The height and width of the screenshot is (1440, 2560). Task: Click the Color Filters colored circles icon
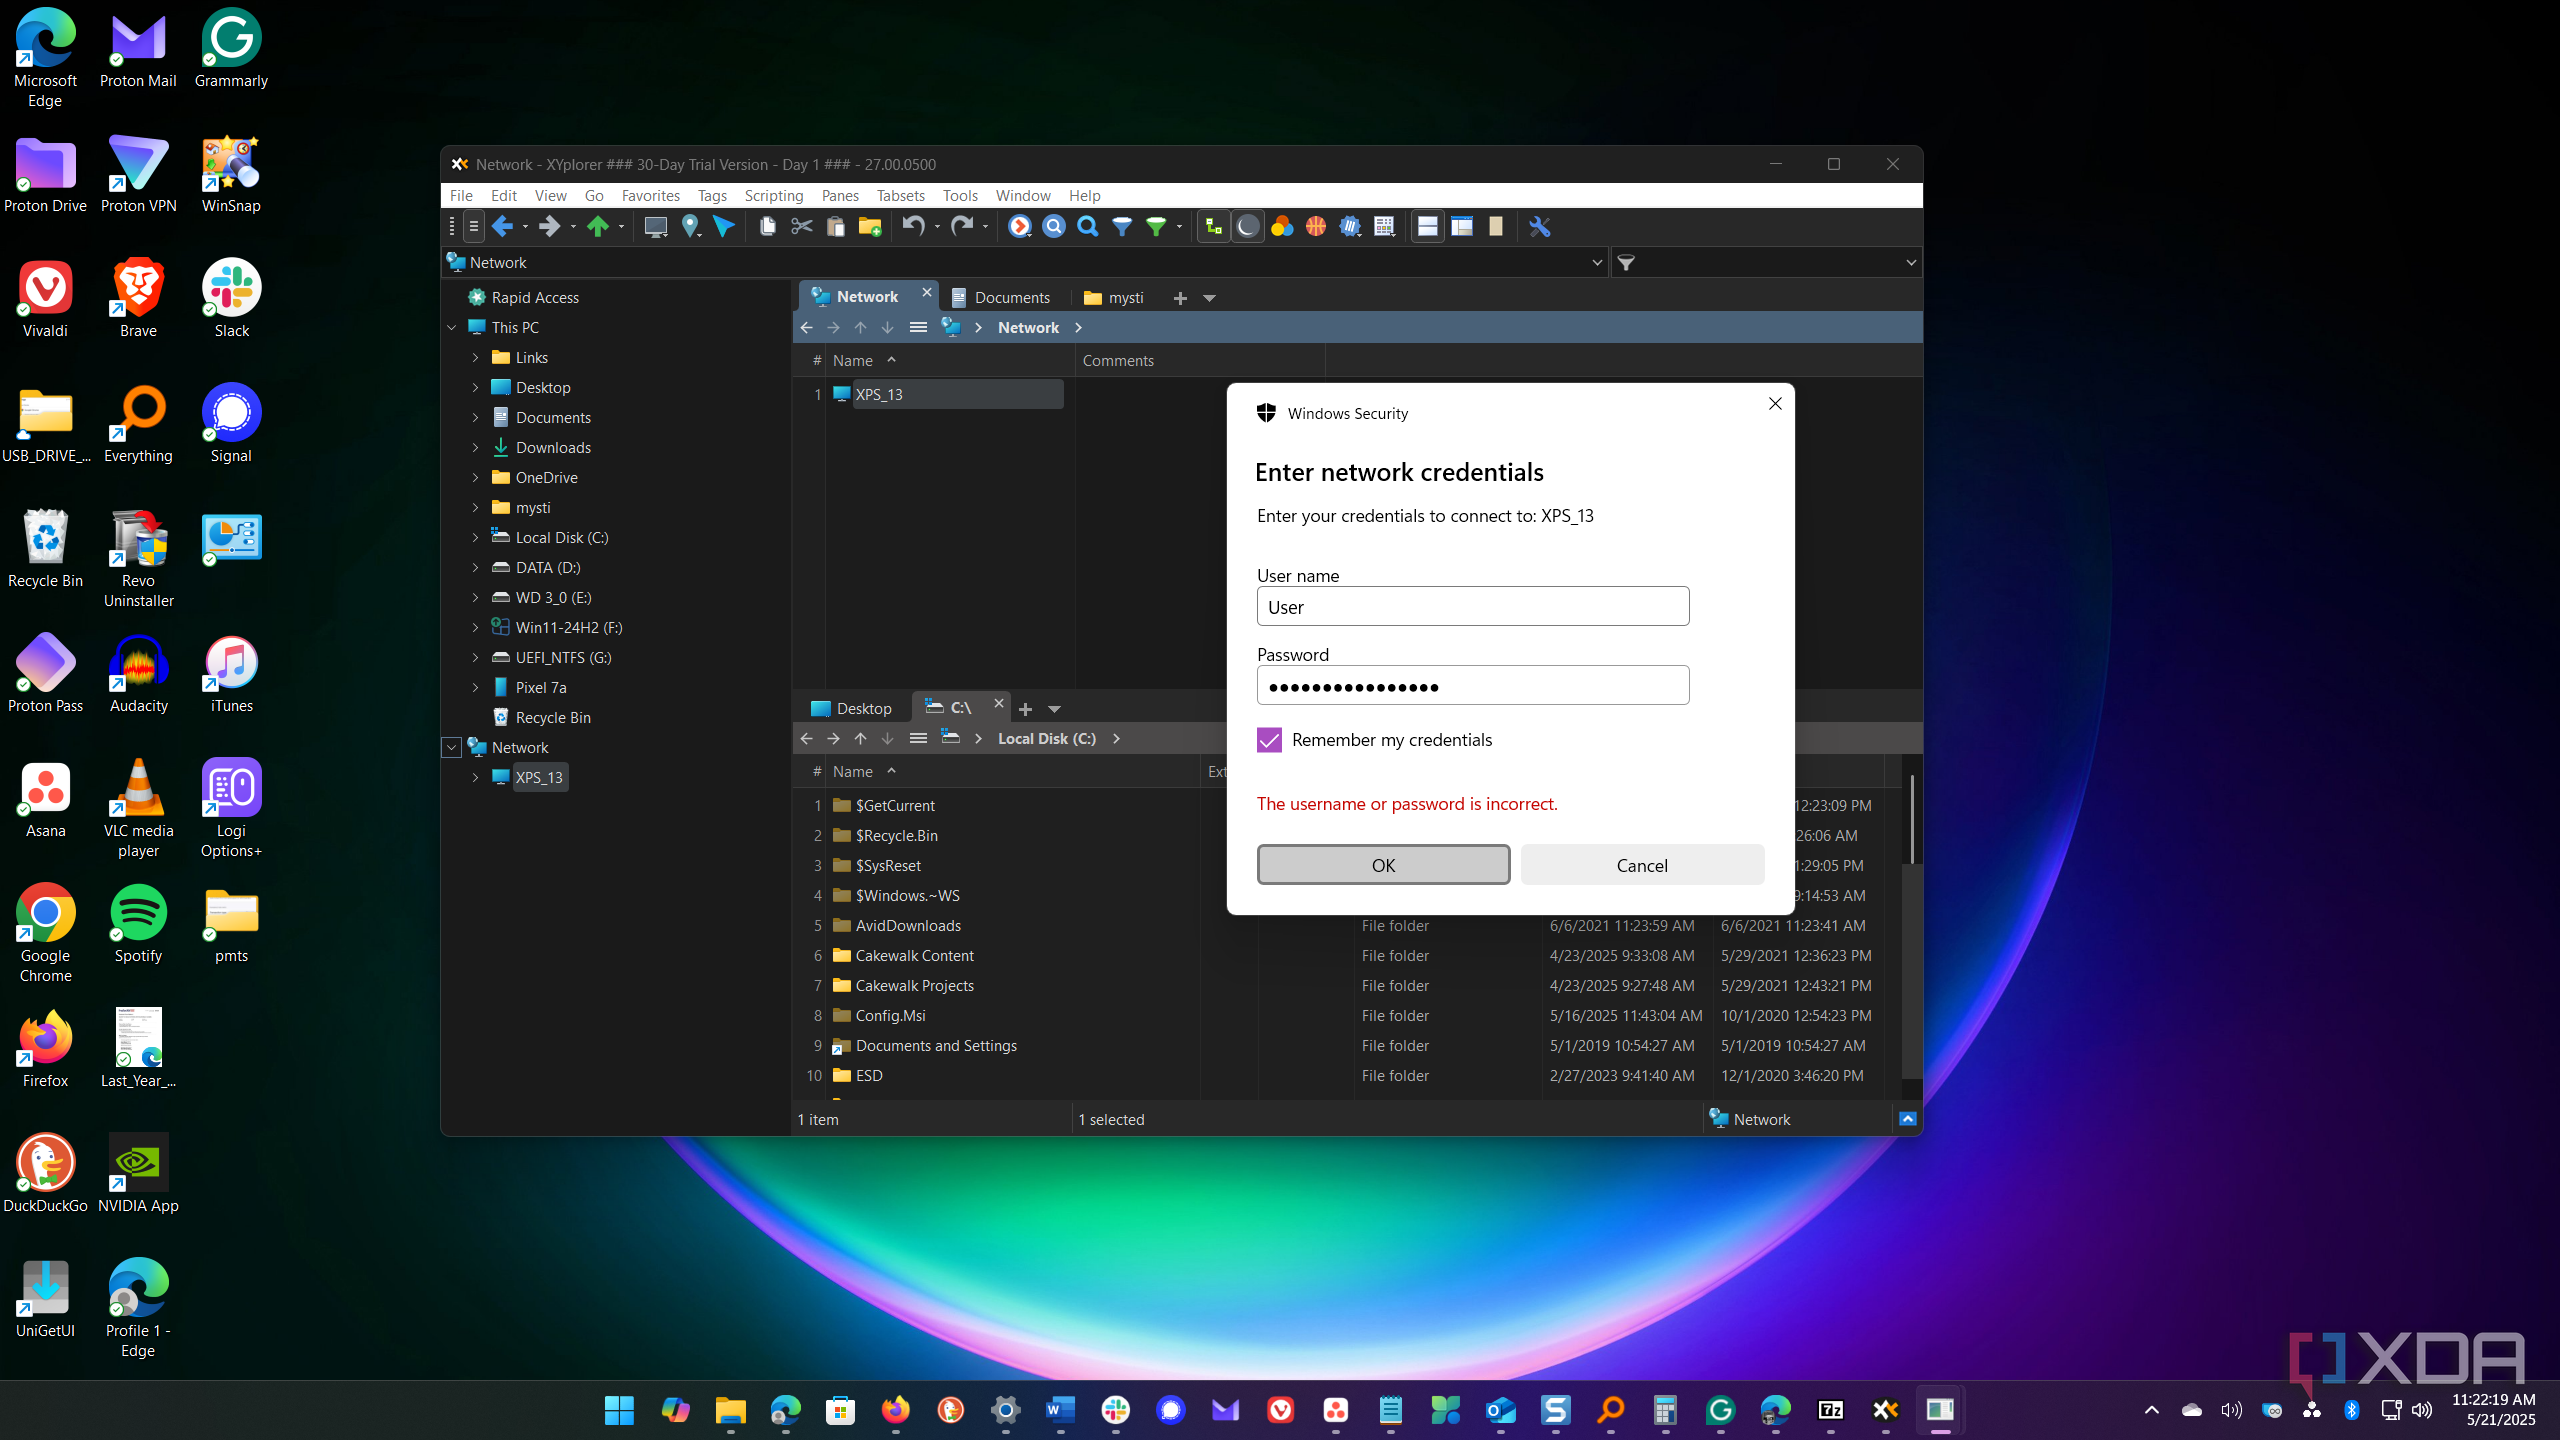click(x=1282, y=227)
